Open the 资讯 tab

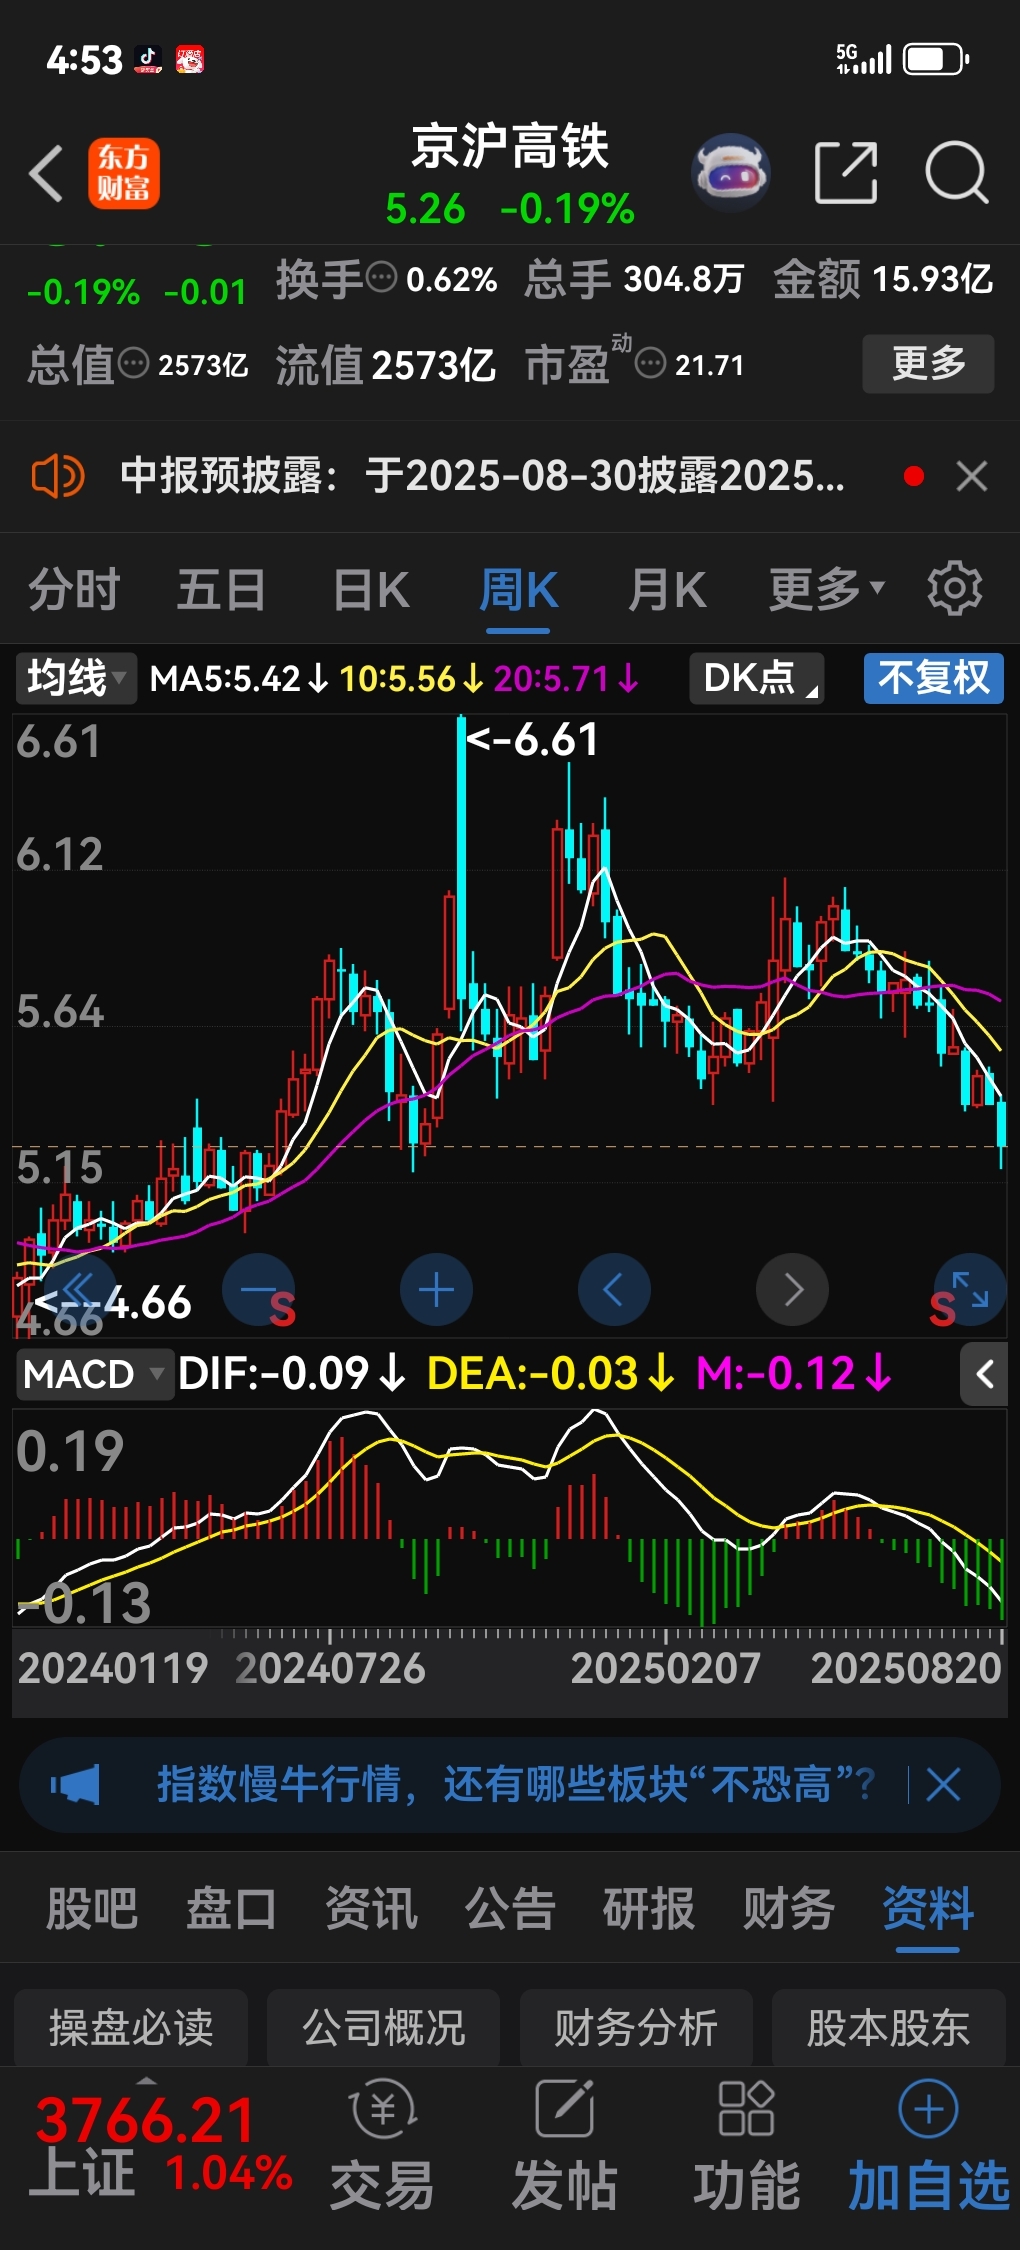coord(371,1908)
